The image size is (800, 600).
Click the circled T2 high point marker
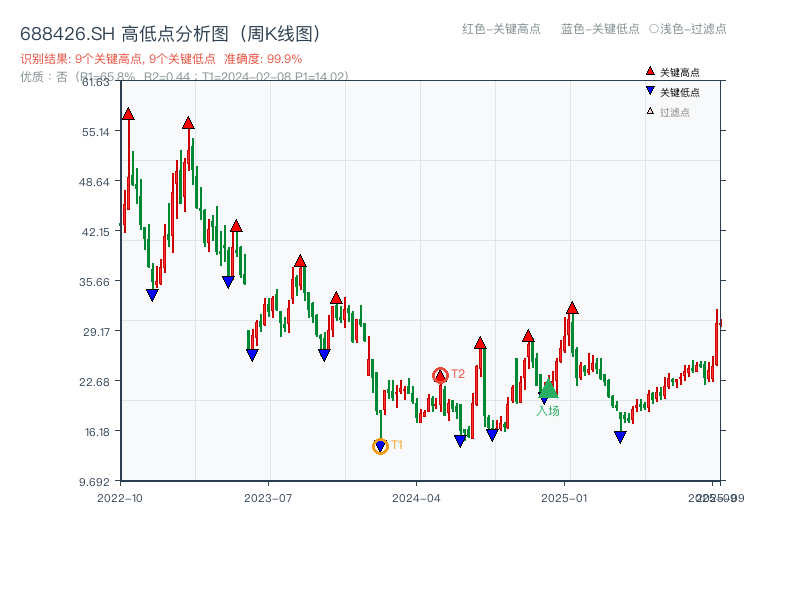coord(440,374)
